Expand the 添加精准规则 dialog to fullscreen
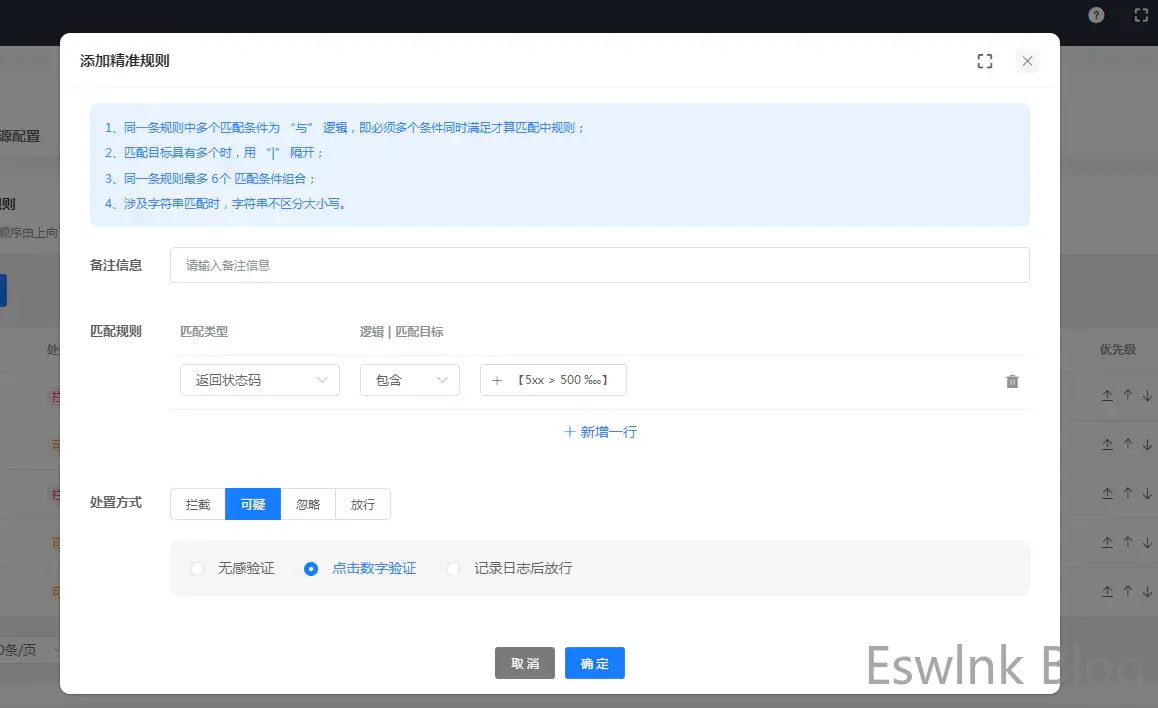Viewport: 1158px width, 708px height. pyautogui.click(x=985, y=61)
